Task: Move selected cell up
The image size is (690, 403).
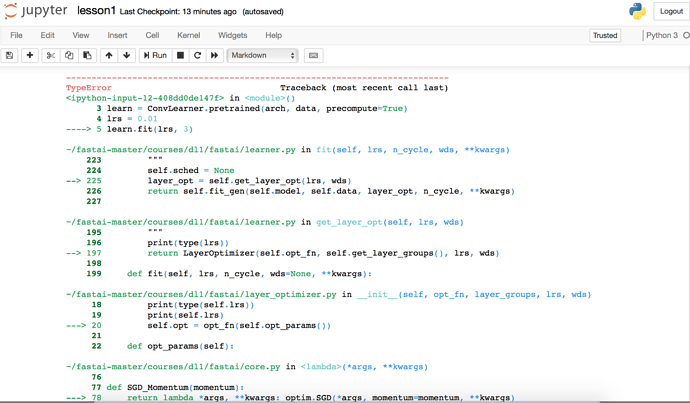Action: pyautogui.click(x=109, y=56)
